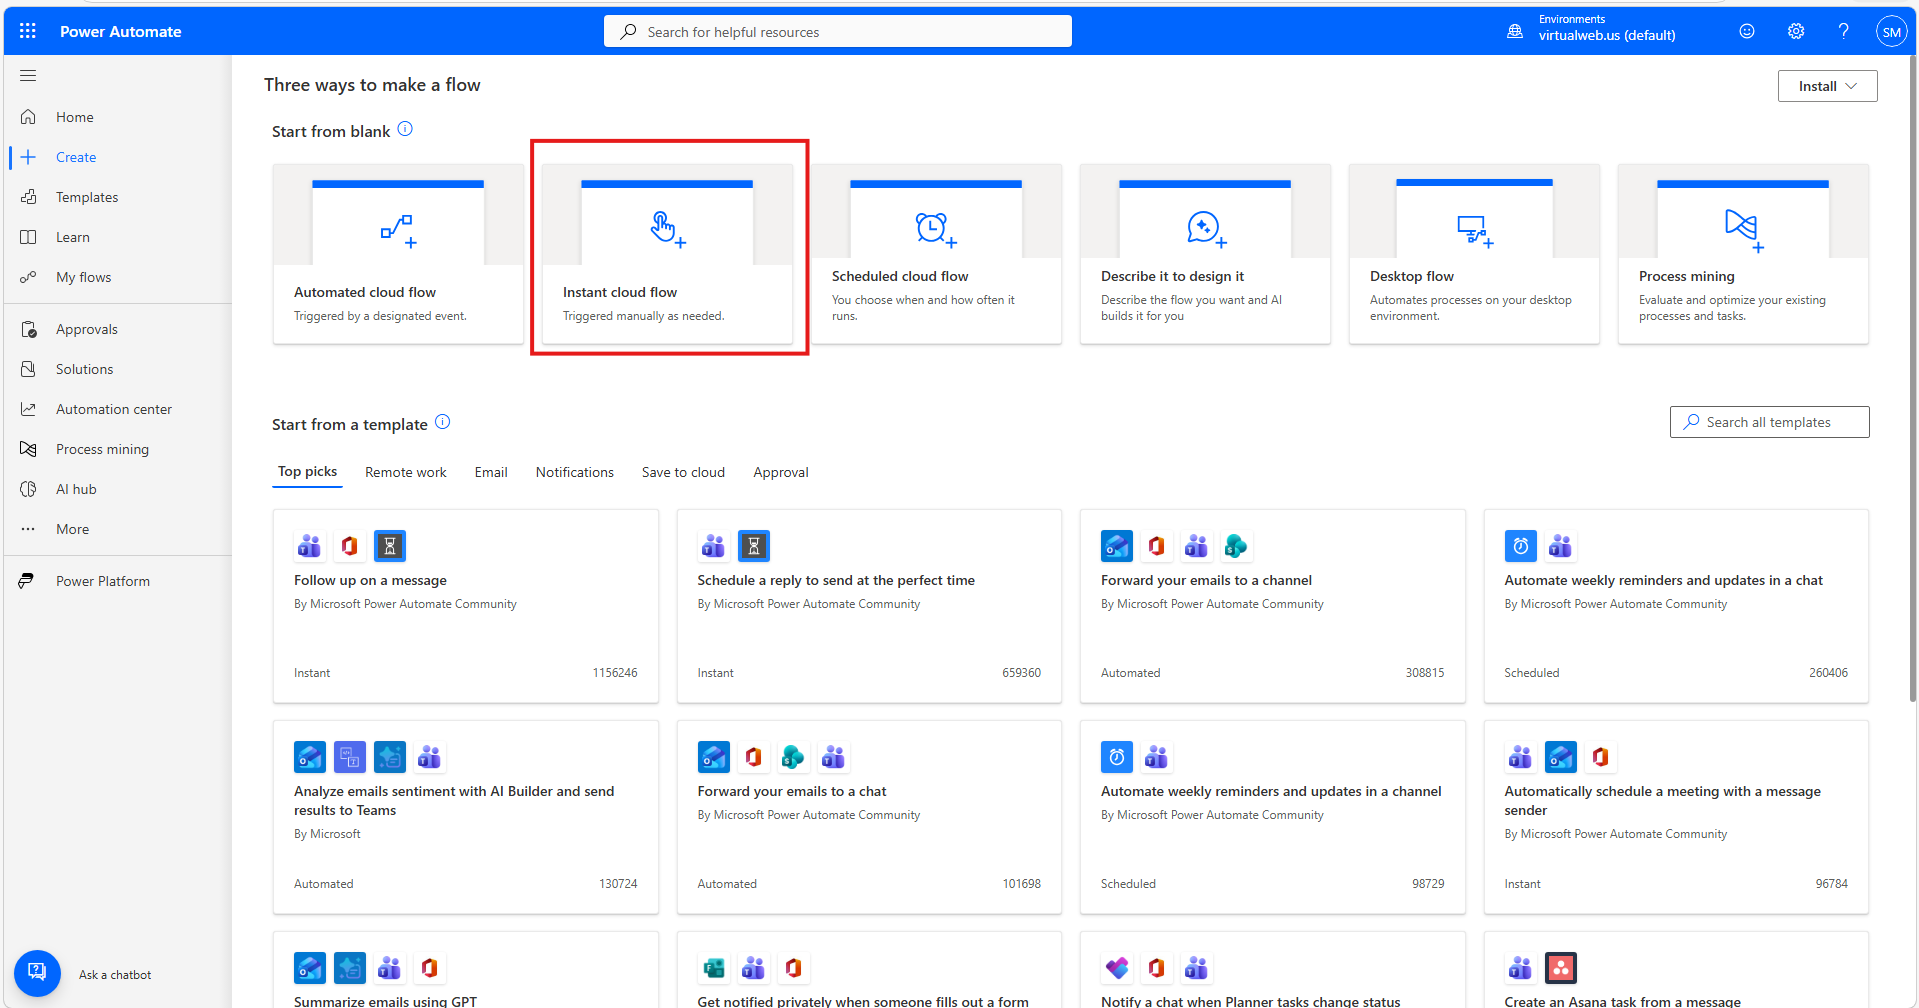Click the AI hub icon in the sidebar
This screenshot has height=1008, width=1919.
28,489
